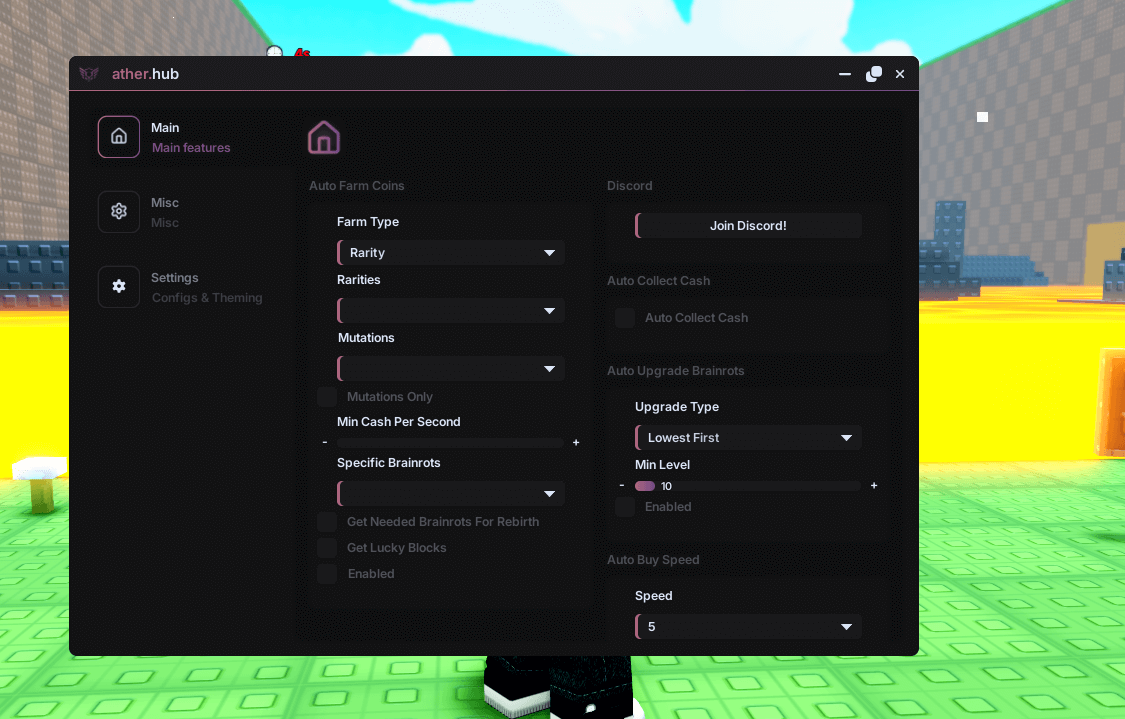Enable Get Needed Brainrots For Rebirth
1125x719 pixels.
(327, 522)
